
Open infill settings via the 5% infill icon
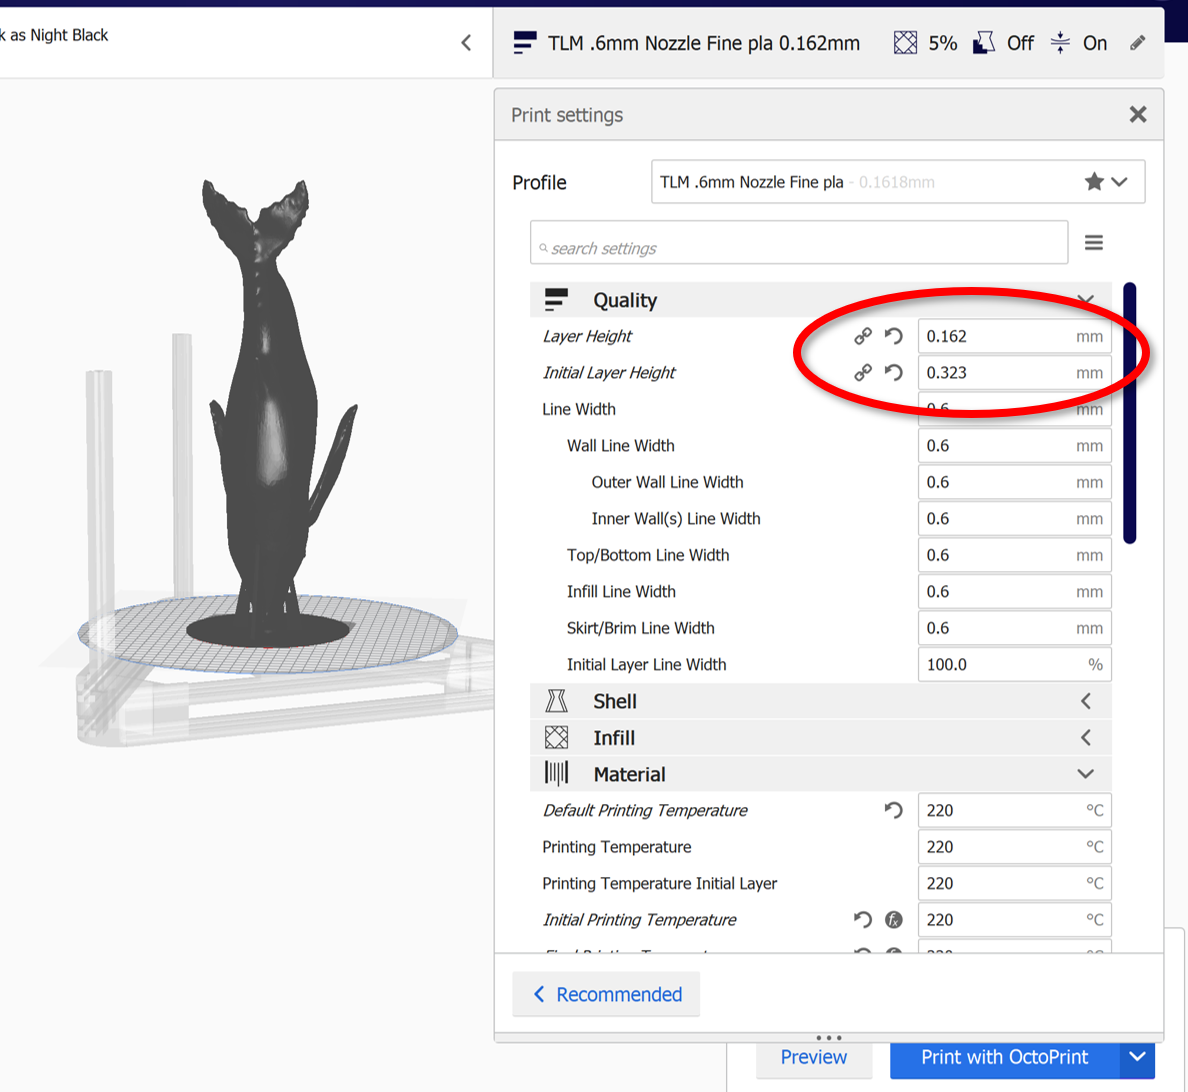(x=905, y=42)
